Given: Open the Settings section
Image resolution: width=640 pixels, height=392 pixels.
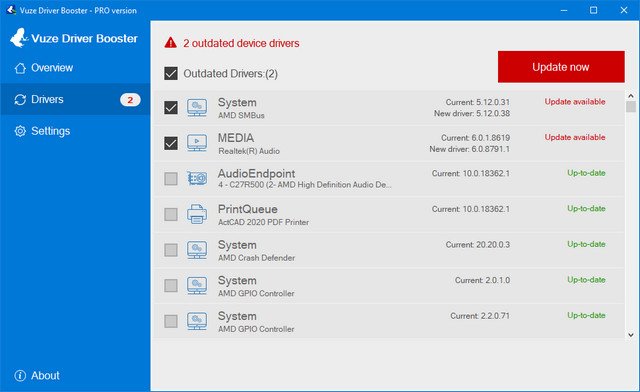Looking at the screenshot, I should point(75,131).
